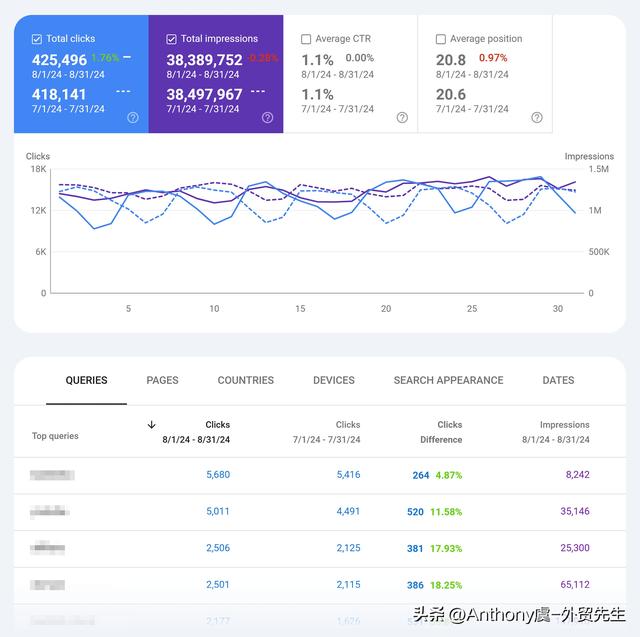Click the 20.6 July average position value

coord(451,95)
